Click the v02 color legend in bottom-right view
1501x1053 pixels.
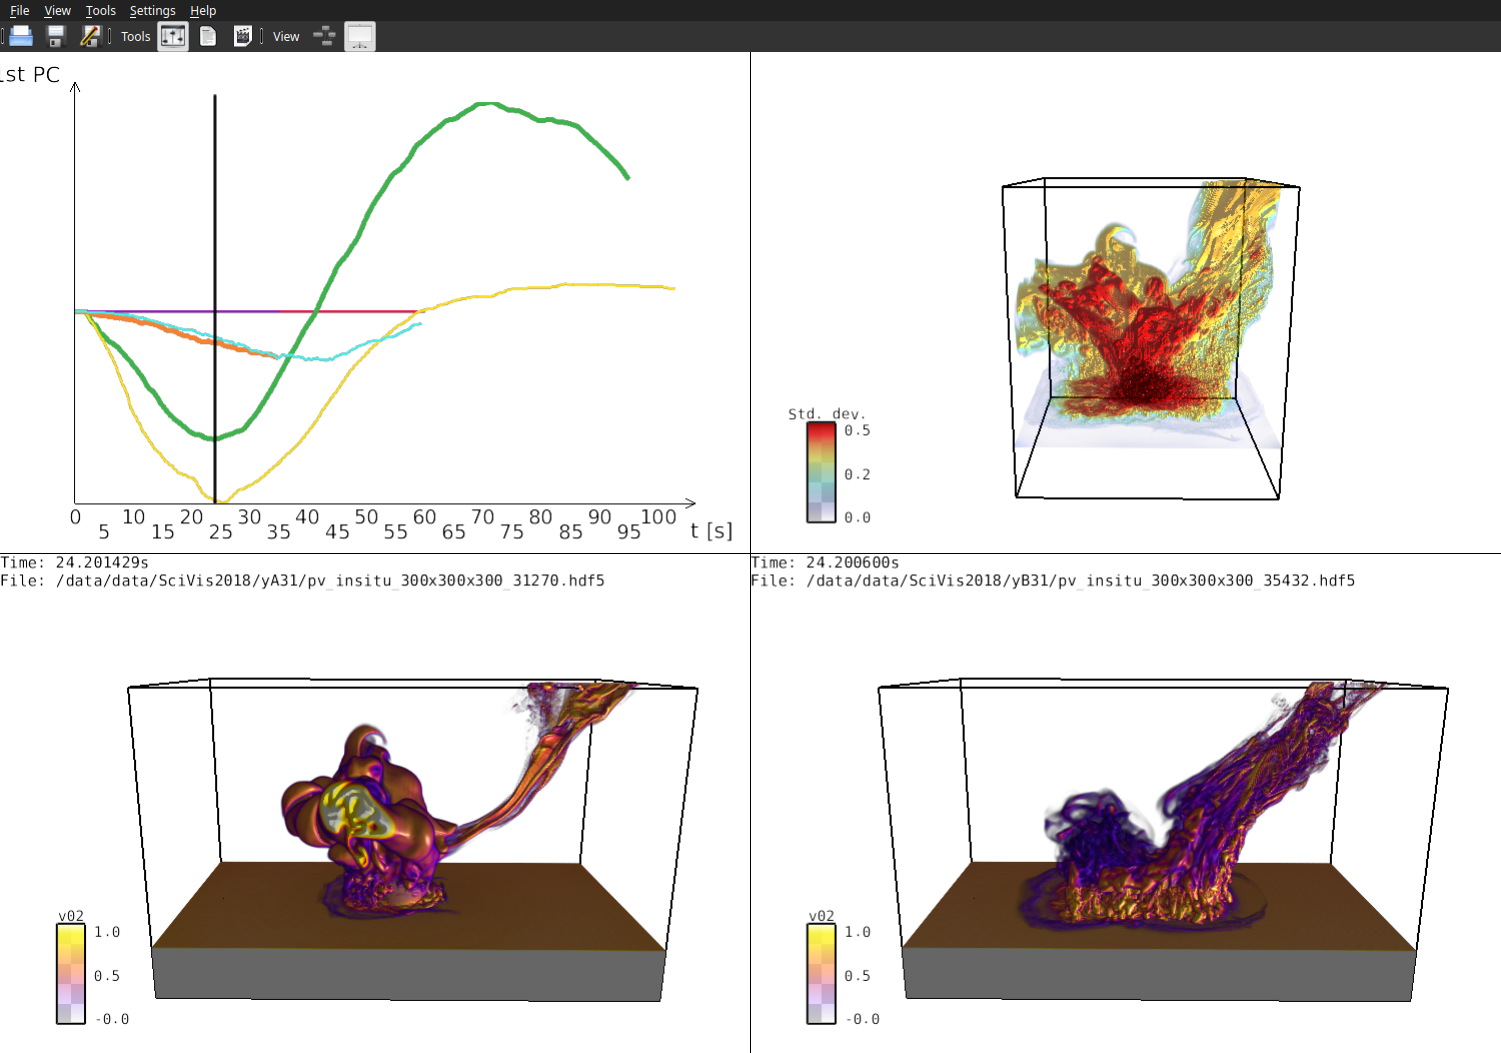[821, 974]
